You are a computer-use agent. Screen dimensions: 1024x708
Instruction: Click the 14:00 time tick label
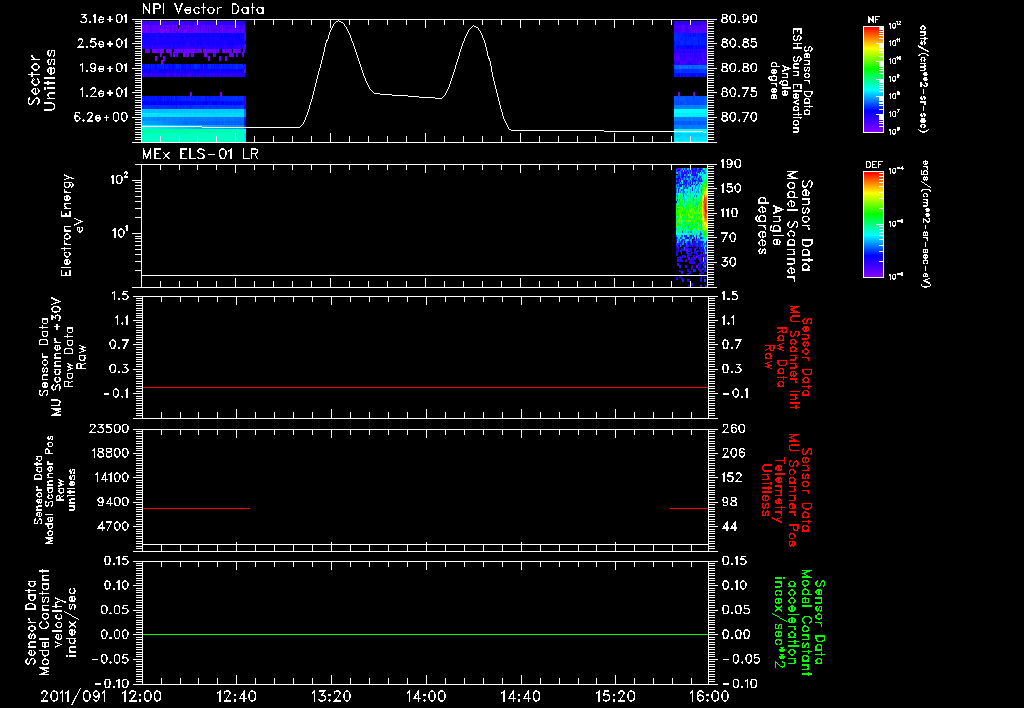pos(426,696)
